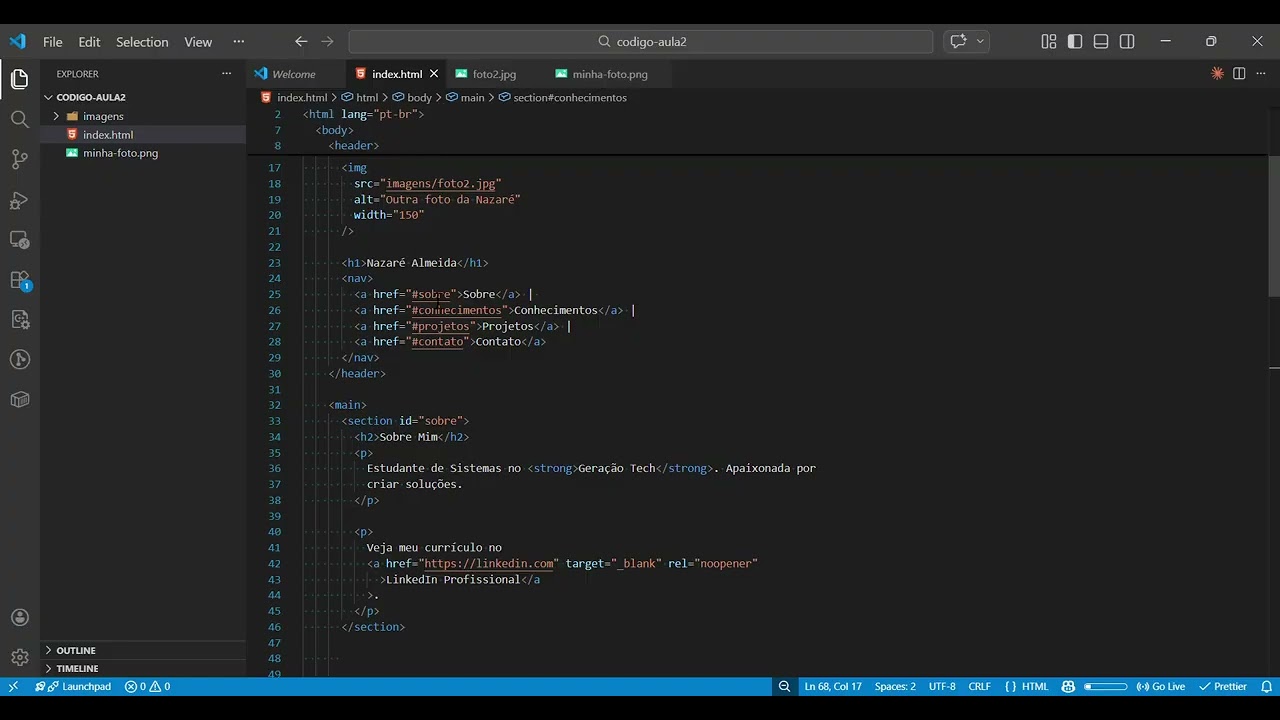Open the Selection menu

tap(142, 41)
